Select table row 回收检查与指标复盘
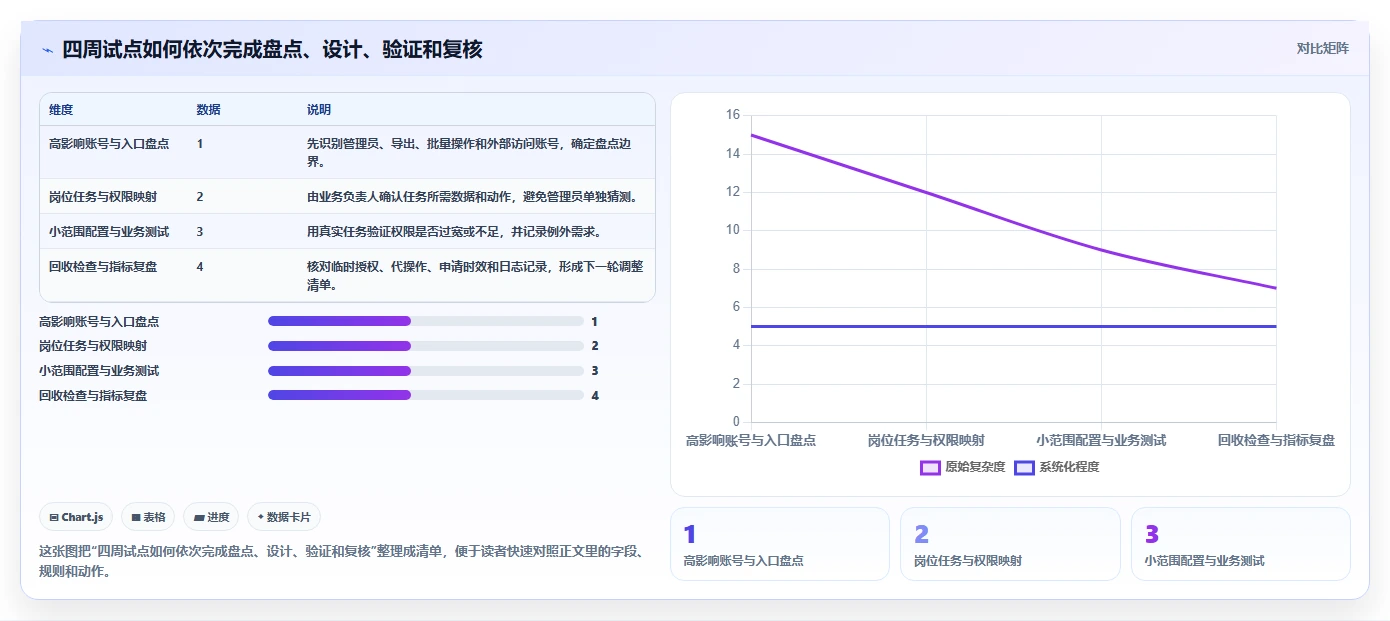The width and height of the screenshot is (1390, 621). click(x=347, y=275)
